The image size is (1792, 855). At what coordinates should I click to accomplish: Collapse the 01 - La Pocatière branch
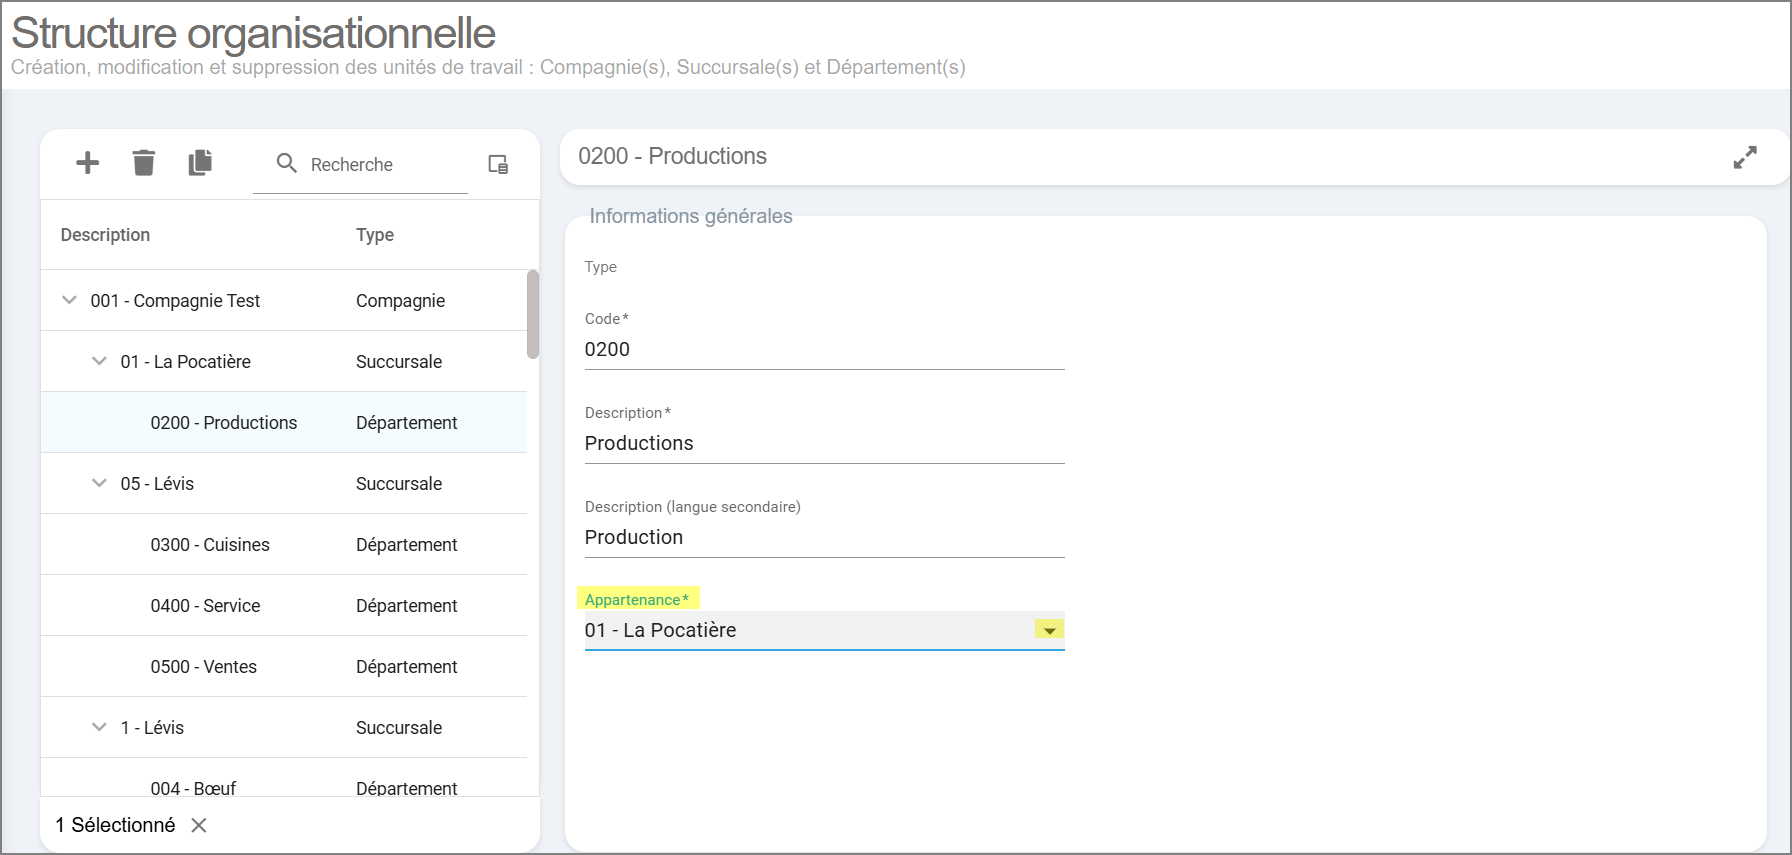99,361
